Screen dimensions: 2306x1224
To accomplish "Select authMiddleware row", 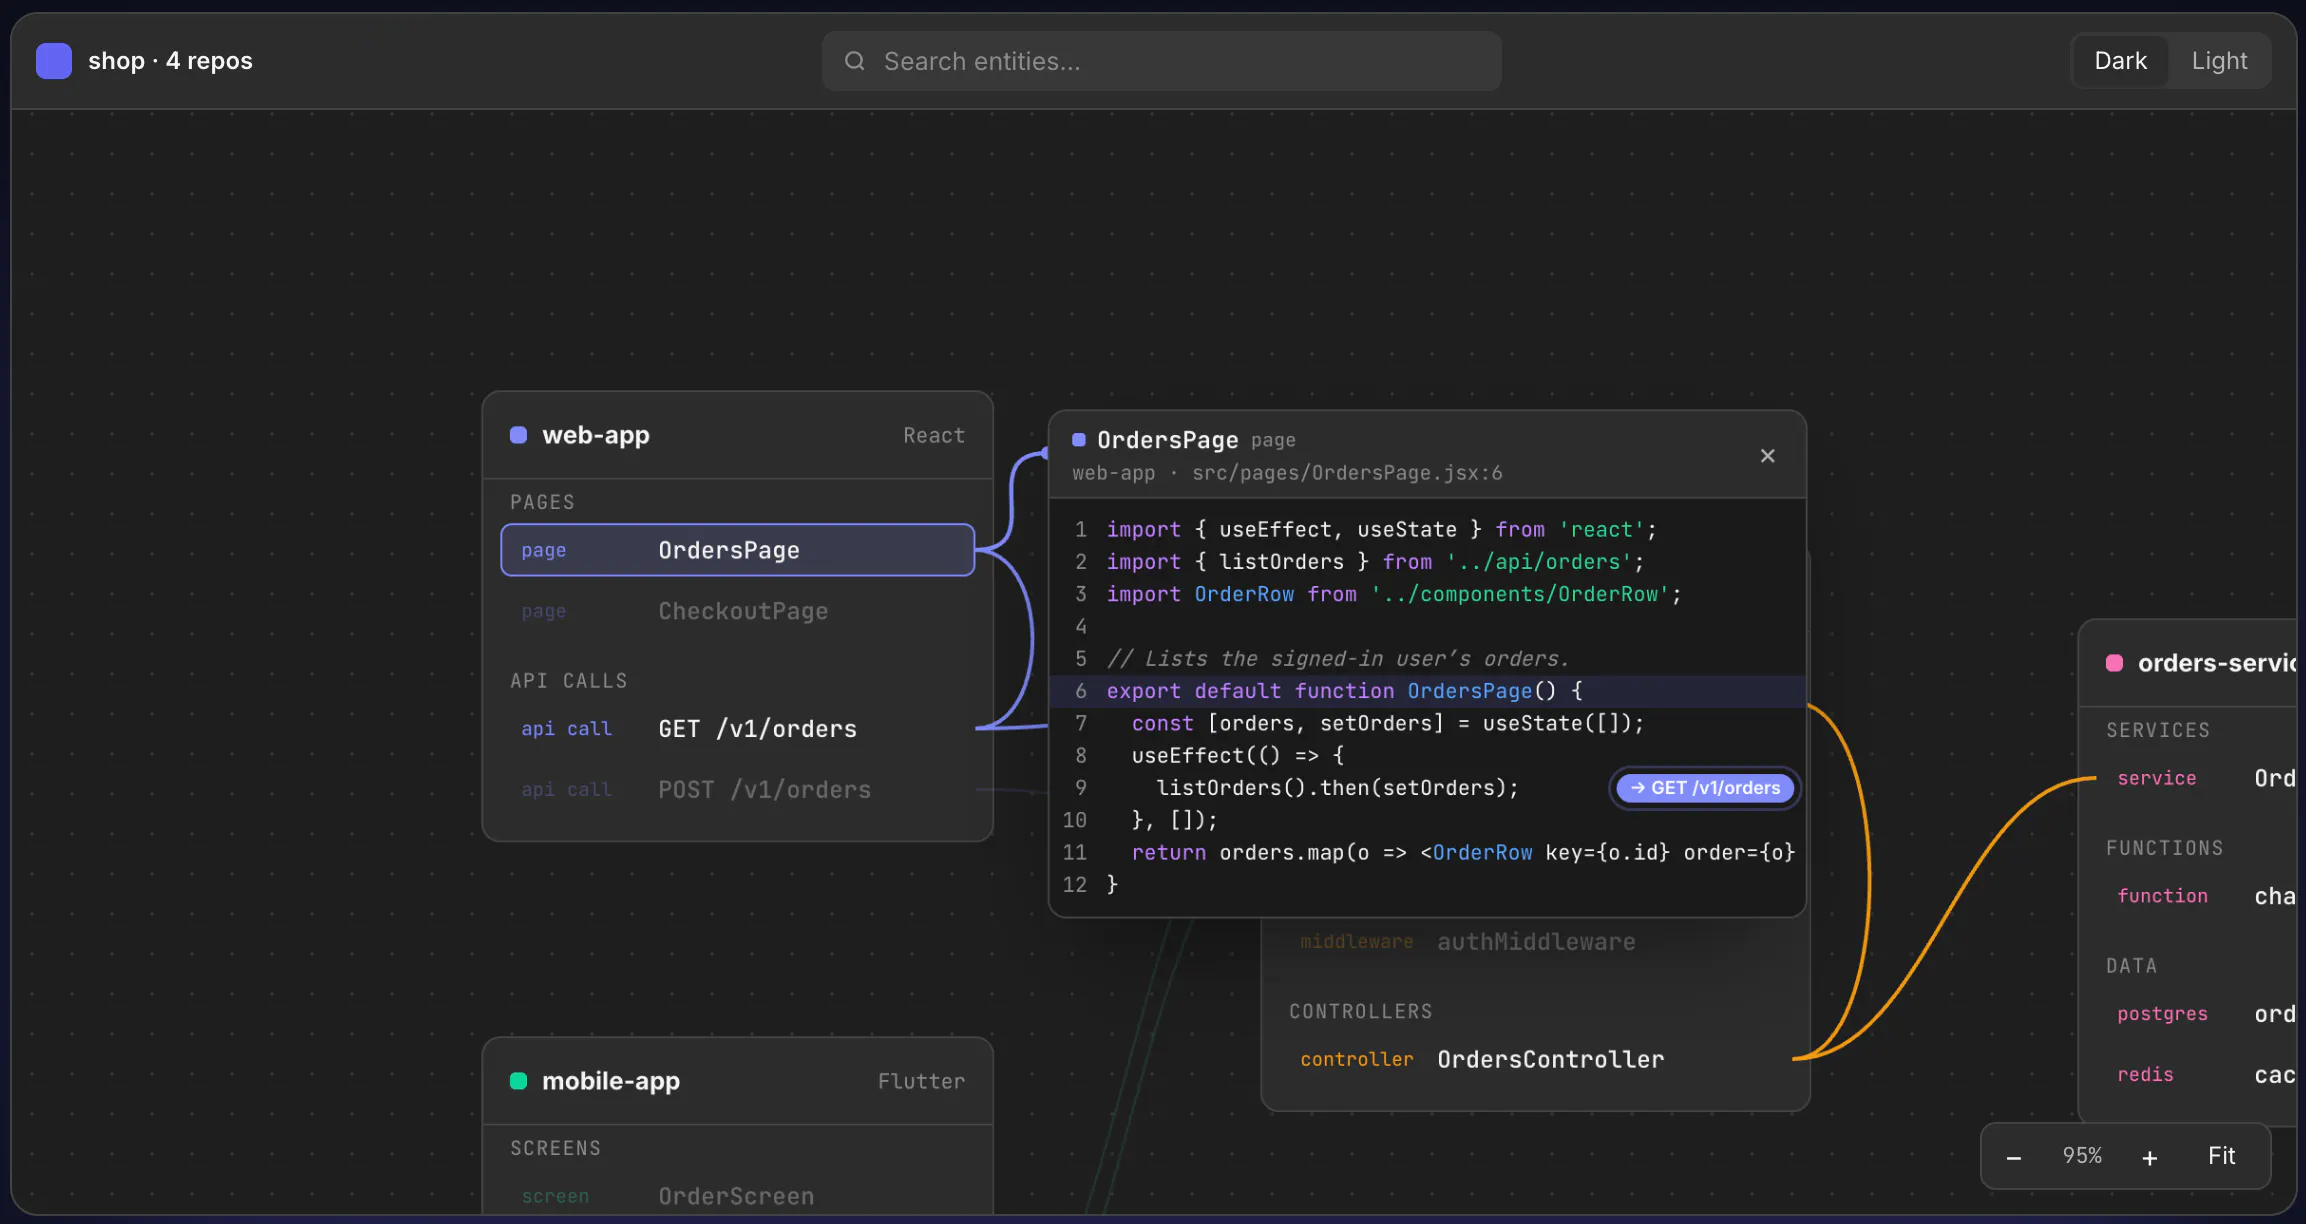I will (x=1535, y=942).
